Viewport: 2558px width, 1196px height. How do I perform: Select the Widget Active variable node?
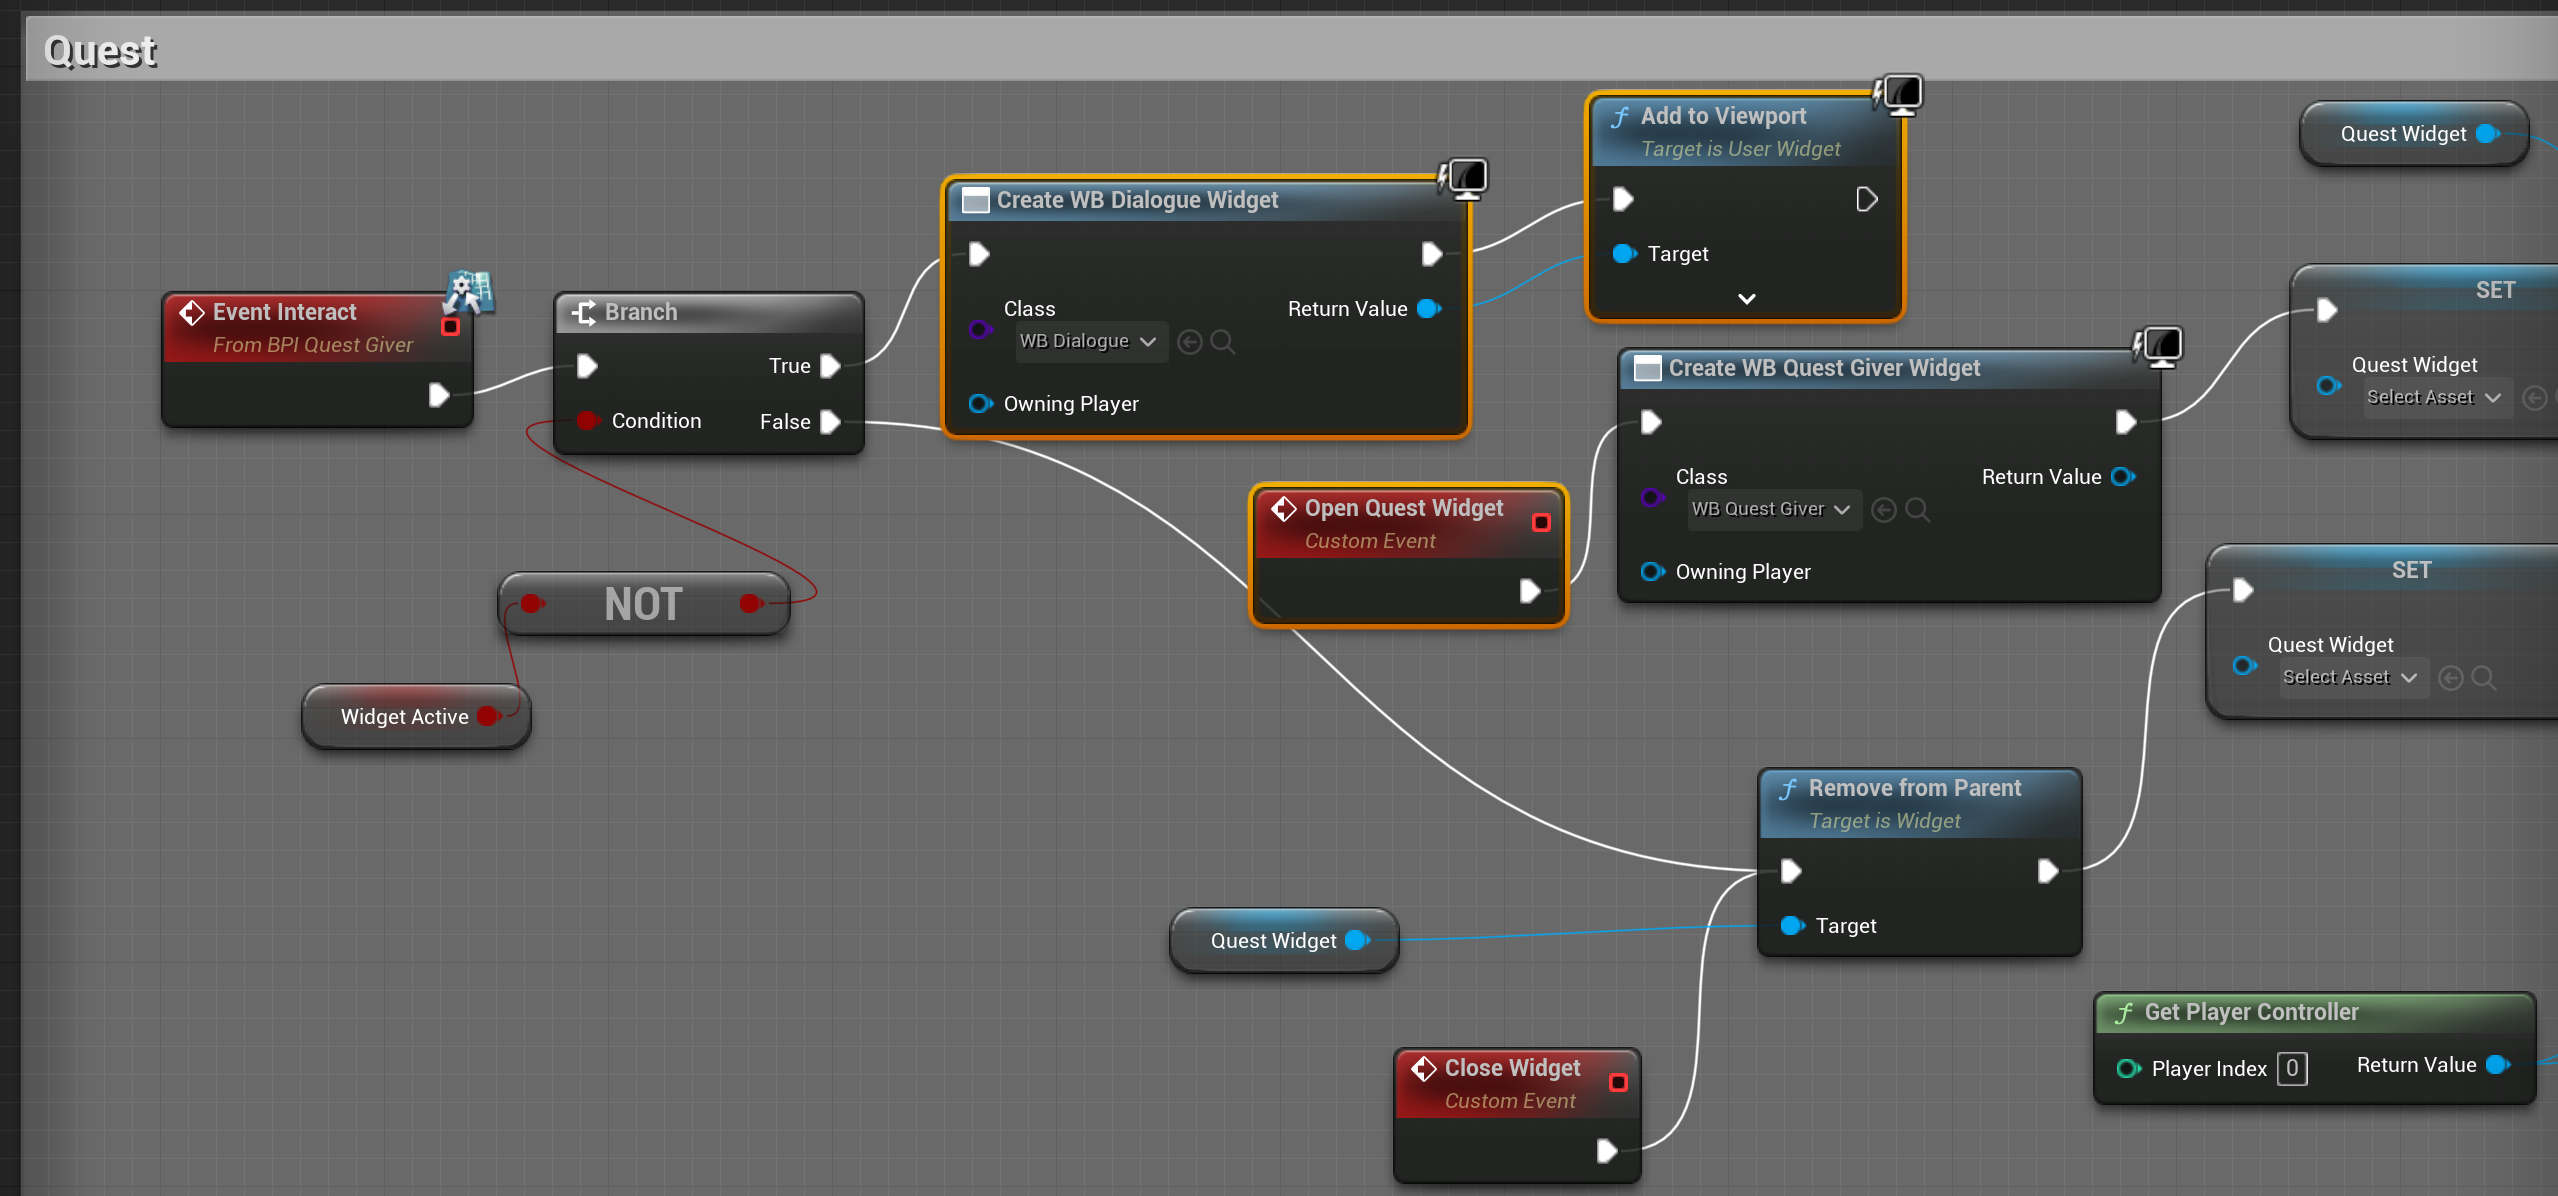(x=404, y=717)
